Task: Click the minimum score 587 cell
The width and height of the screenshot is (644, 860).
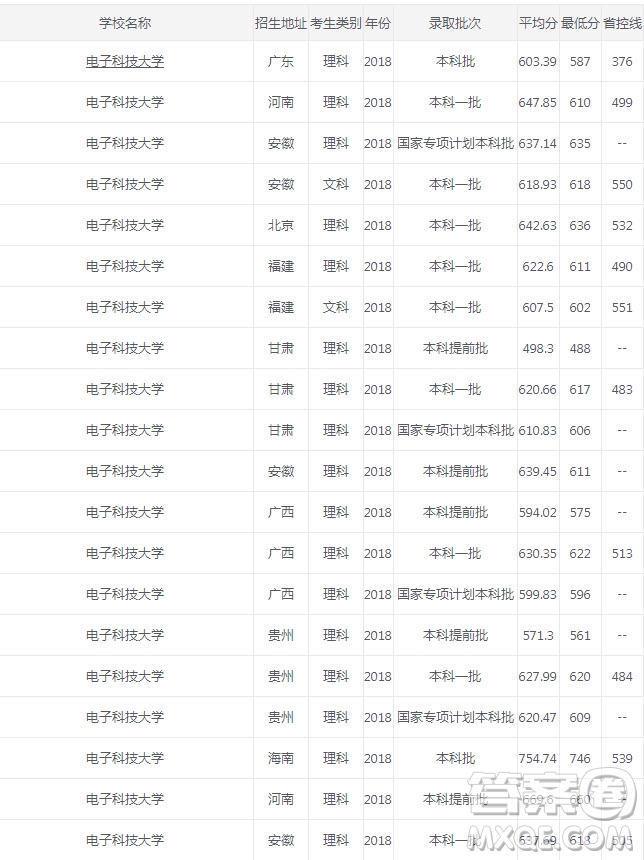Action: 580,61
